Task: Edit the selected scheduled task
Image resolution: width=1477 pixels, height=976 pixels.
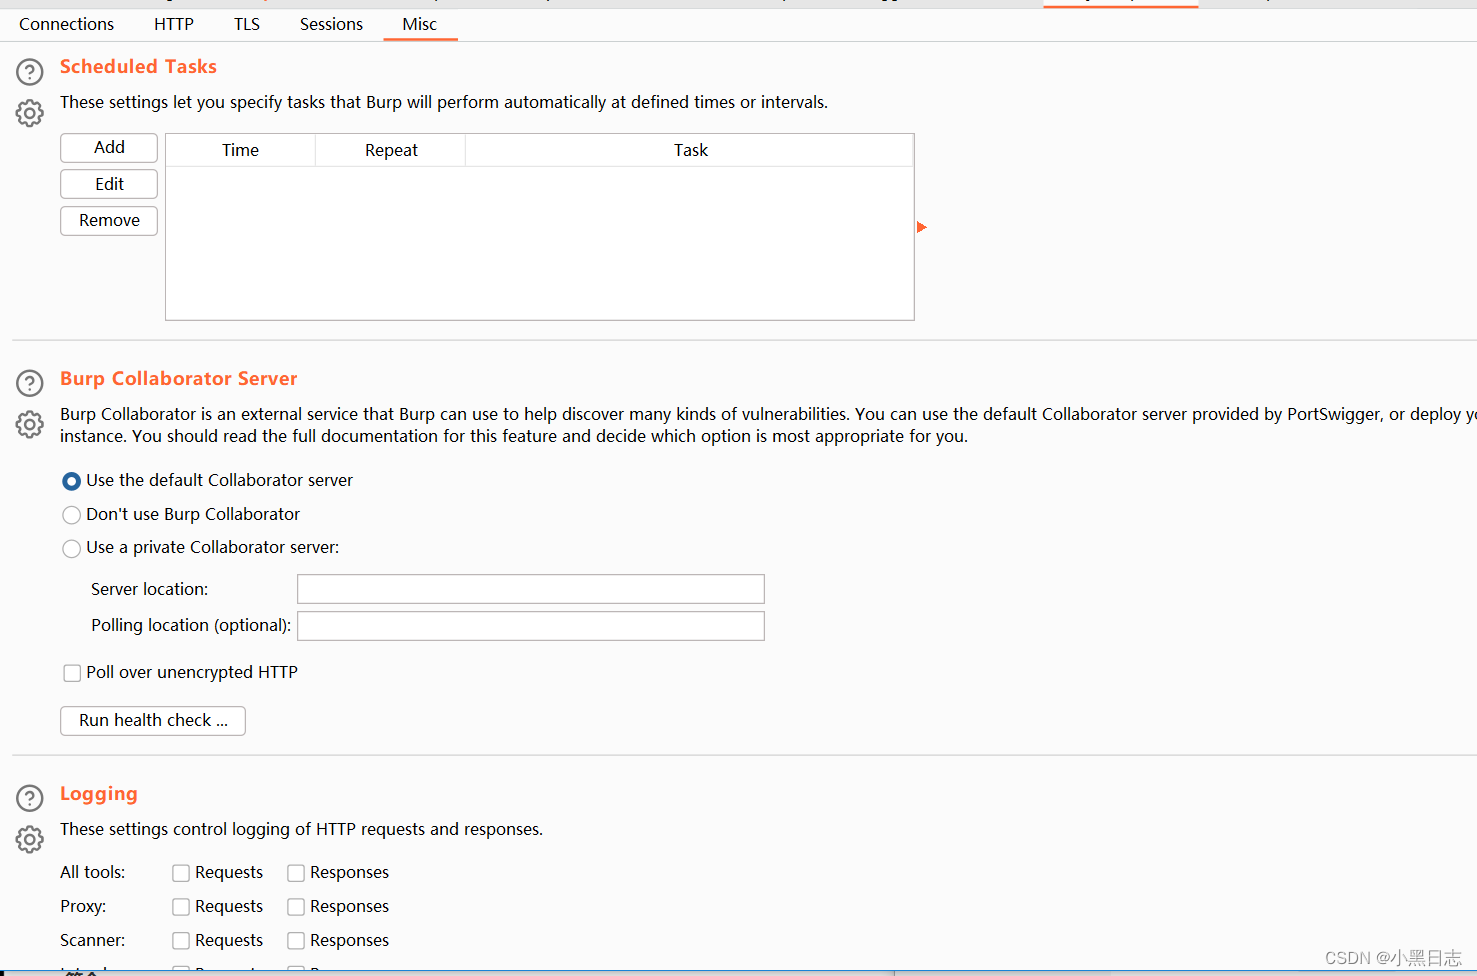Action: tap(109, 184)
